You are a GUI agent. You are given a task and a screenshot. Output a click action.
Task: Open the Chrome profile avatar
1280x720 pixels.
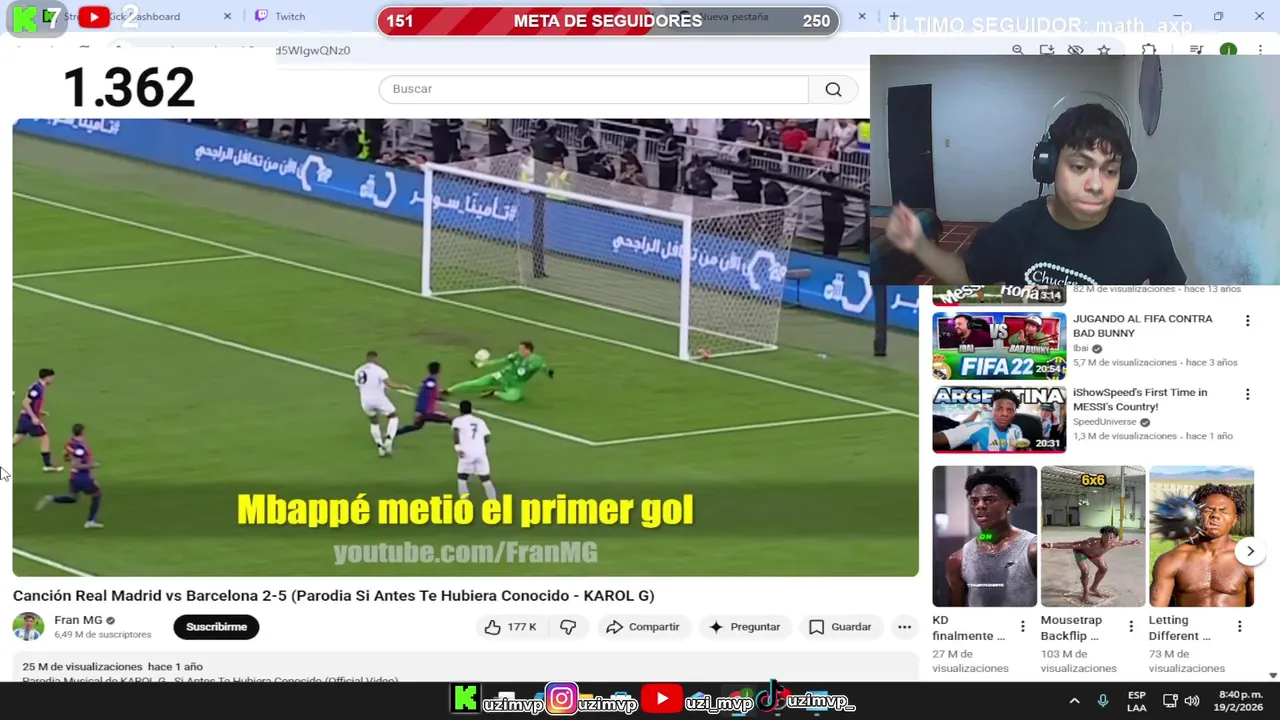1228,50
